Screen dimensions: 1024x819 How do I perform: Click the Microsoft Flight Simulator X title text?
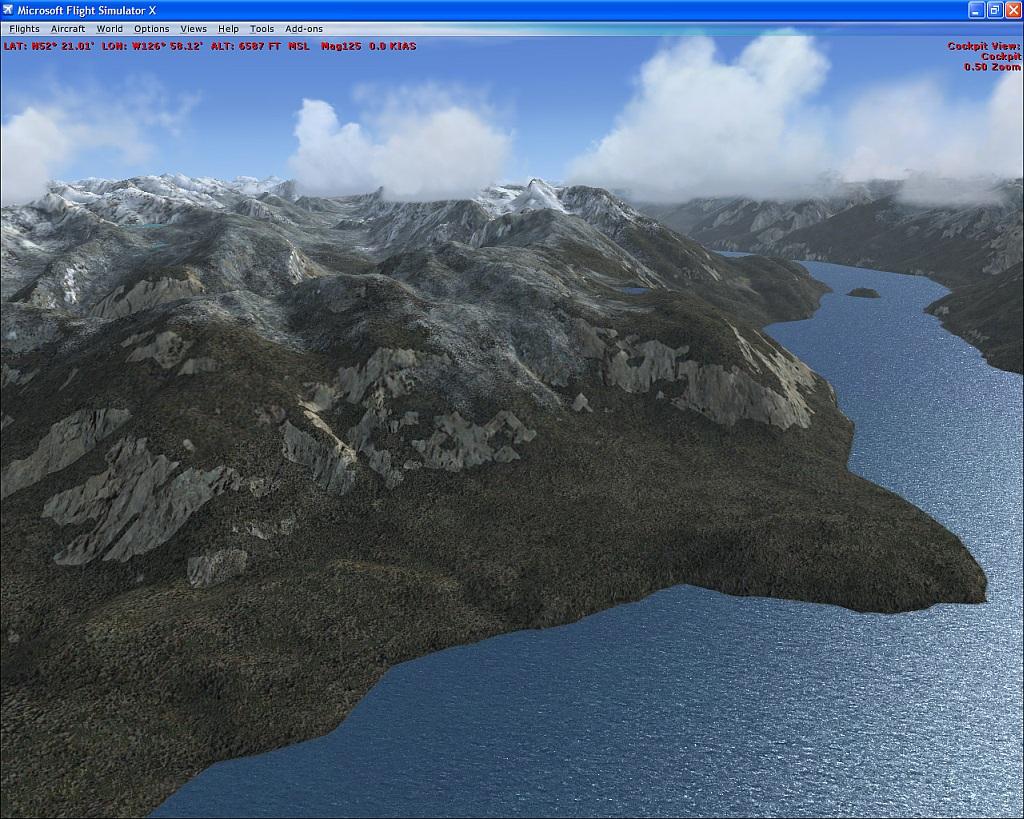coord(87,10)
